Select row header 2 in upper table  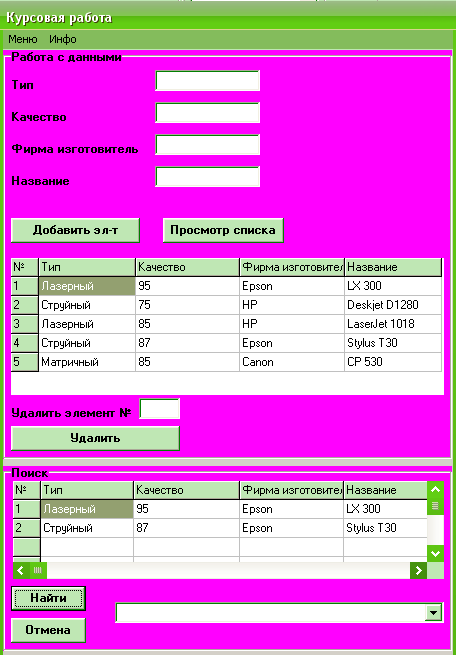pos(25,305)
